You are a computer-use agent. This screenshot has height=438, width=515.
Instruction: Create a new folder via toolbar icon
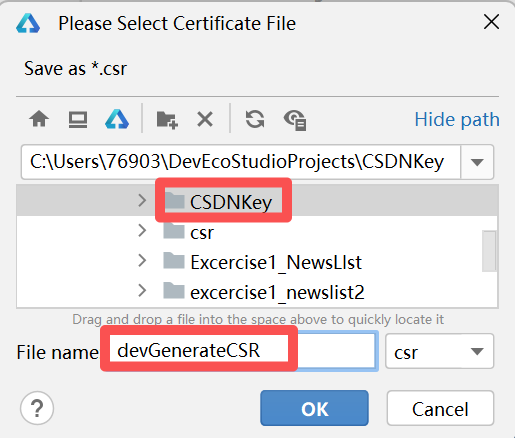[x=167, y=120]
